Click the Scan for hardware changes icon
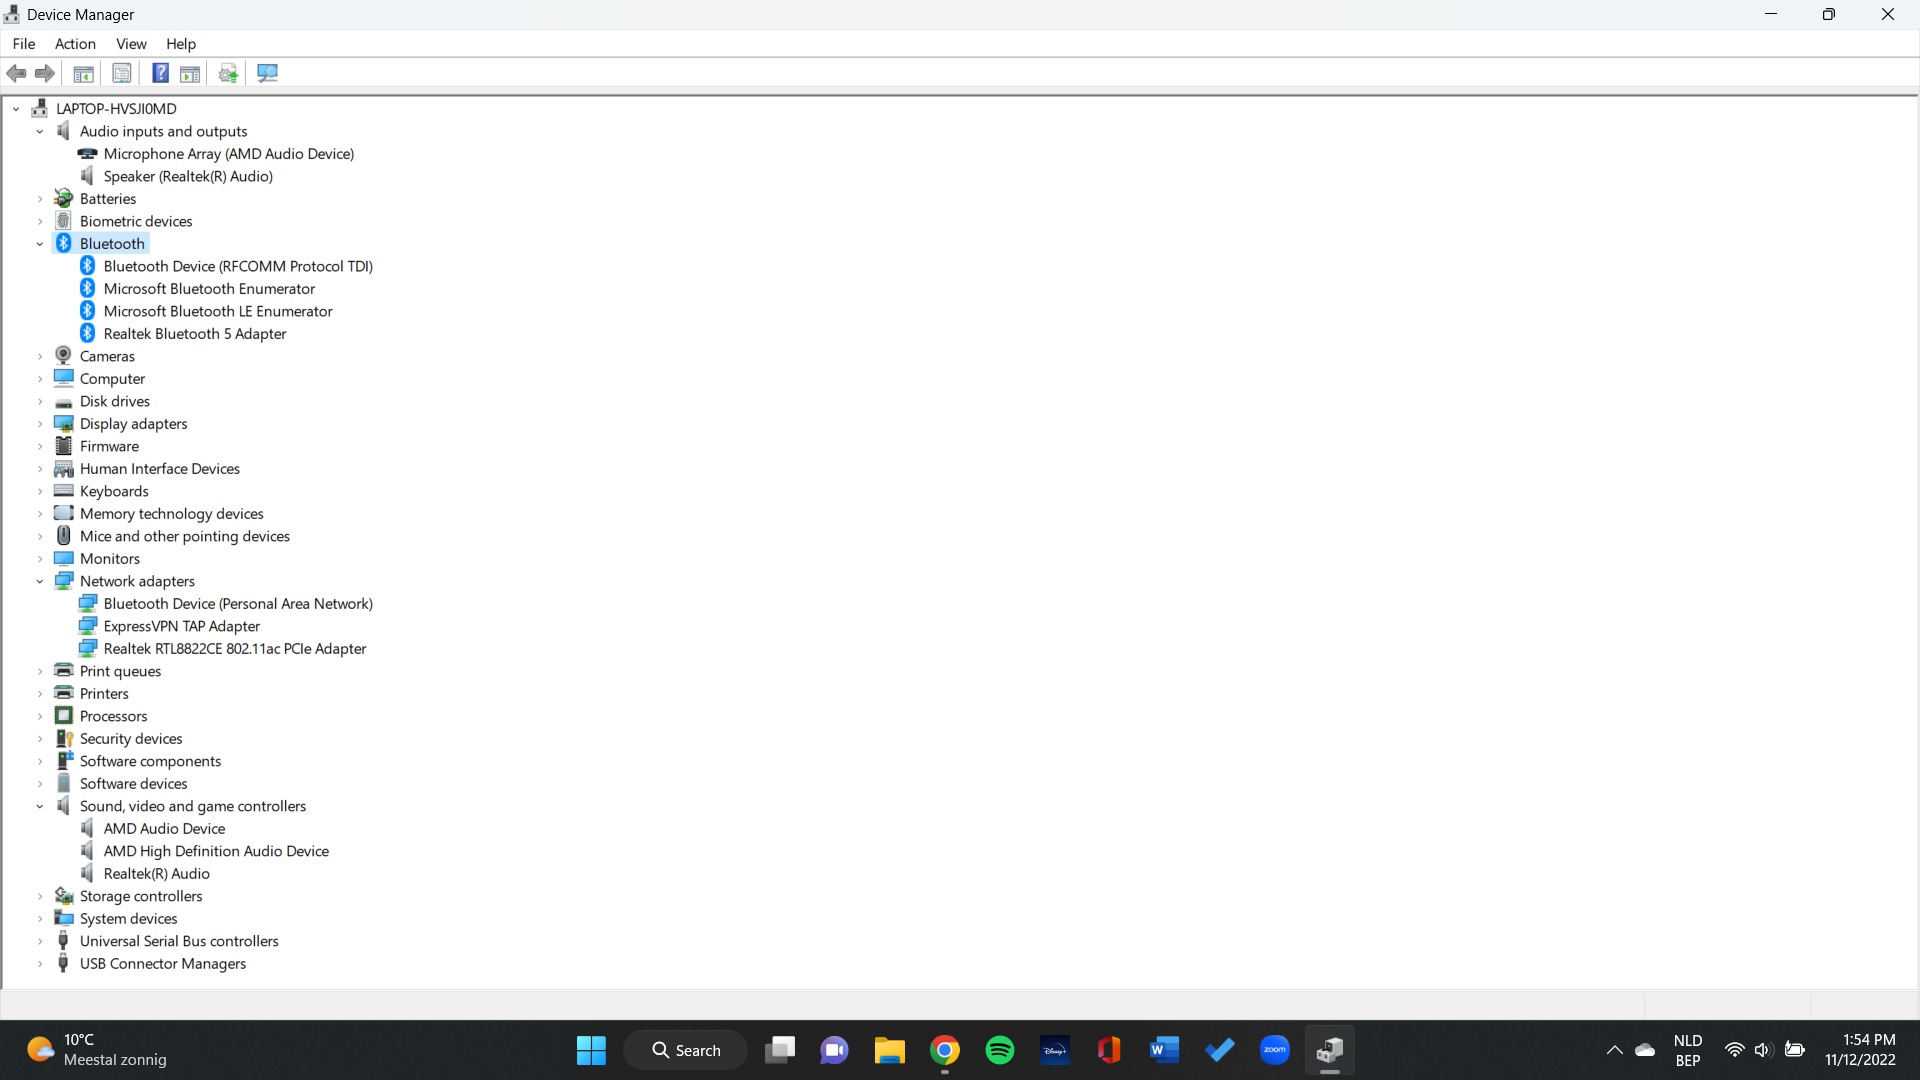Screen dimensions: 1920x1080 (267, 73)
